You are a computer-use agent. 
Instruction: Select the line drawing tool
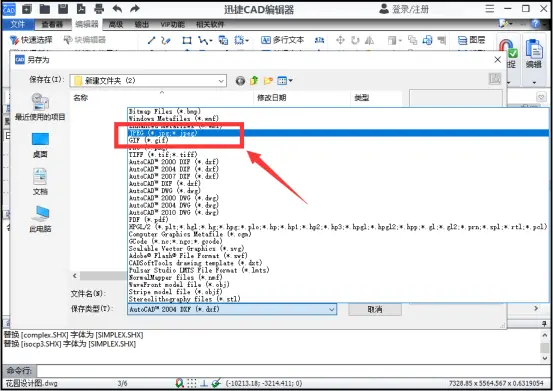pyautogui.click(x=151, y=41)
